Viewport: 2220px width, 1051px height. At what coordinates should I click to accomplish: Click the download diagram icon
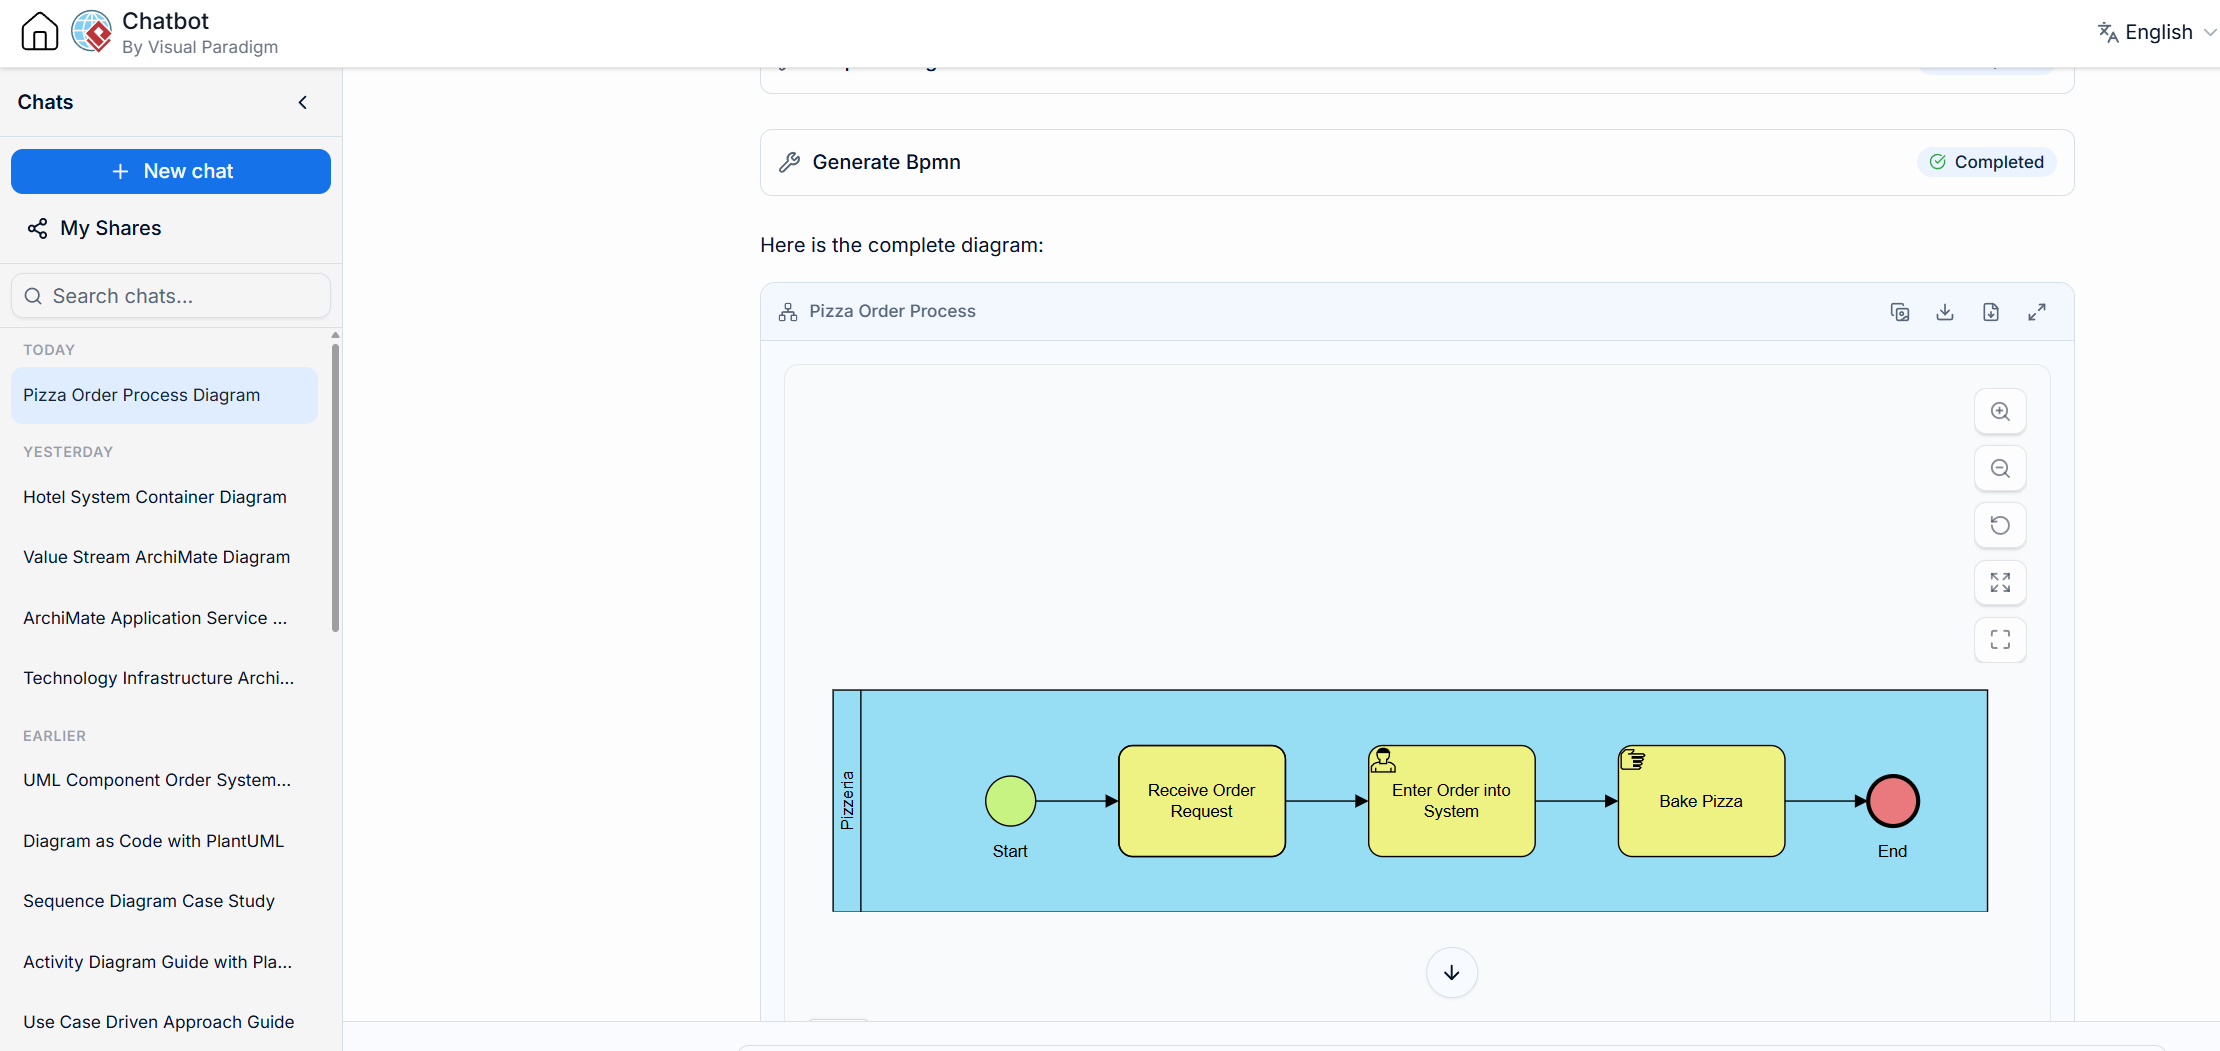(1945, 312)
